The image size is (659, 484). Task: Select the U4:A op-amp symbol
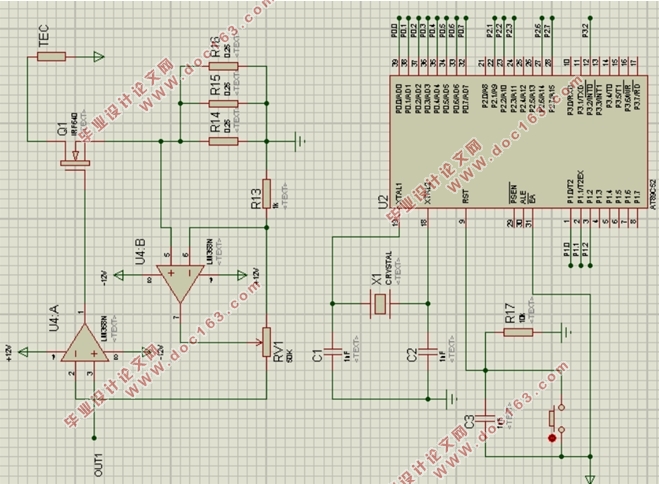point(84,350)
